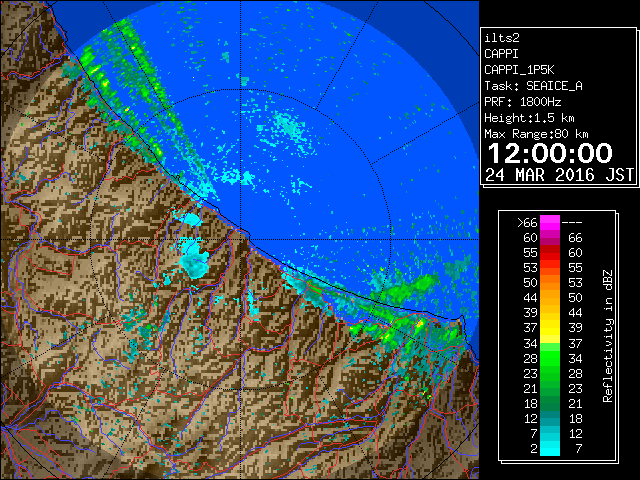Screen dimensions: 640x480
Task: Click the 'CAPPI_1P5K' product name
Action: (519, 70)
